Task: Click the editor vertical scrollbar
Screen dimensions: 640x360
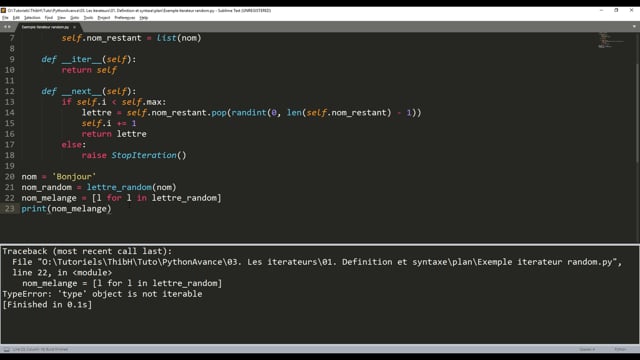Action: coord(638,112)
